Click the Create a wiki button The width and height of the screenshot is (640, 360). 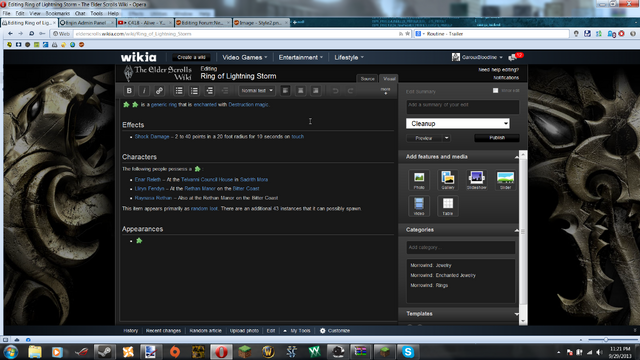(x=191, y=57)
